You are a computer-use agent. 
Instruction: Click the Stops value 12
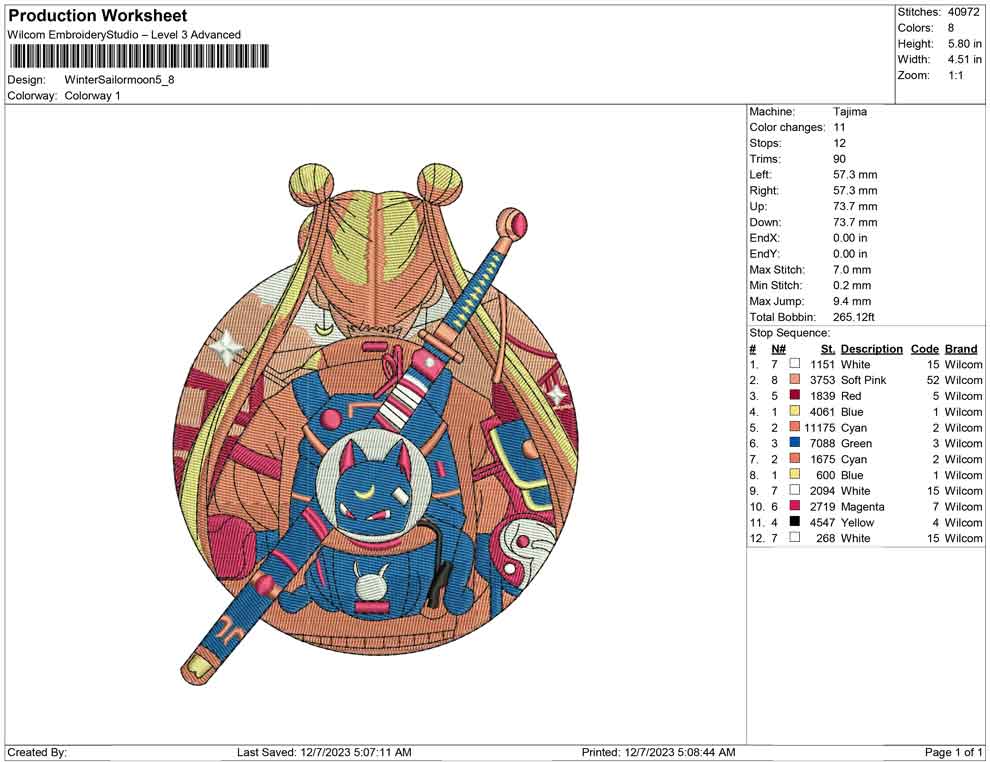click(x=839, y=143)
